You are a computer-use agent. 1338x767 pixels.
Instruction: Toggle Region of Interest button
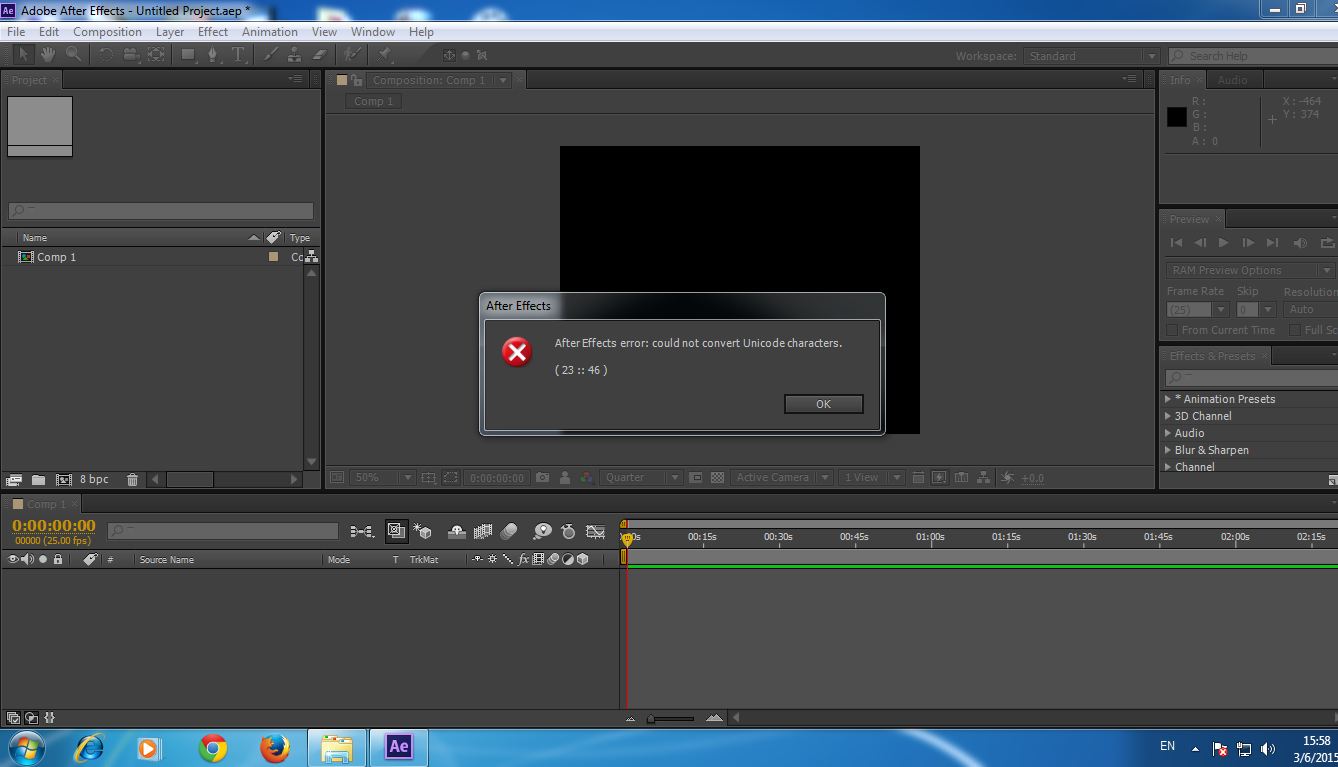pos(451,478)
